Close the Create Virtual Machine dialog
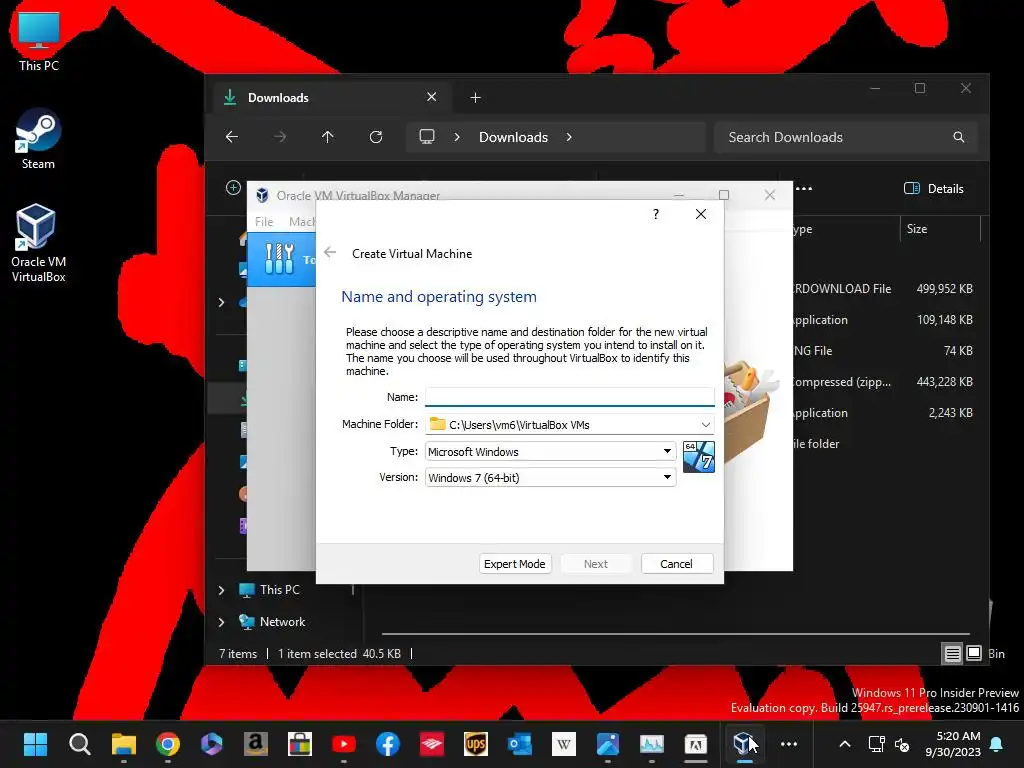Image resolution: width=1024 pixels, height=768 pixels. pos(701,214)
